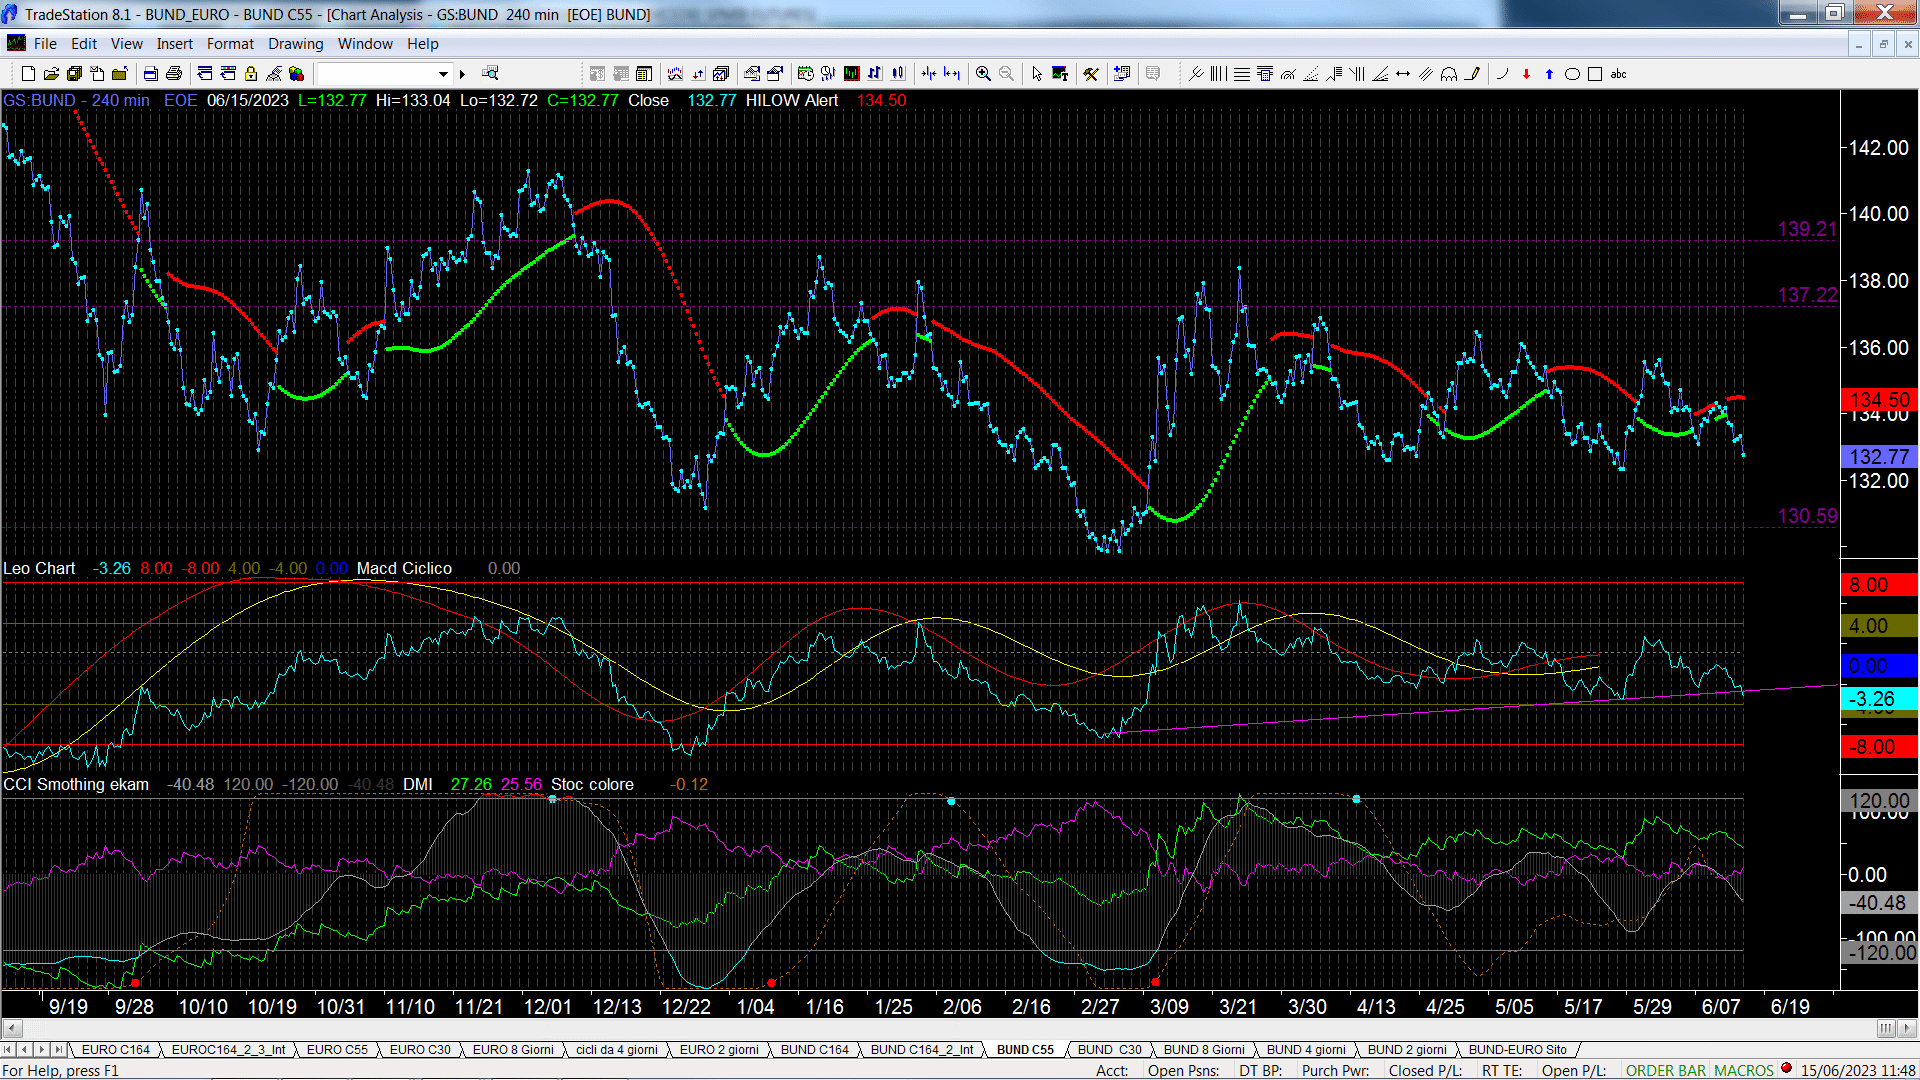Viewport: 1920px width, 1080px height.
Task: Open the Edit menu
Action: point(84,44)
